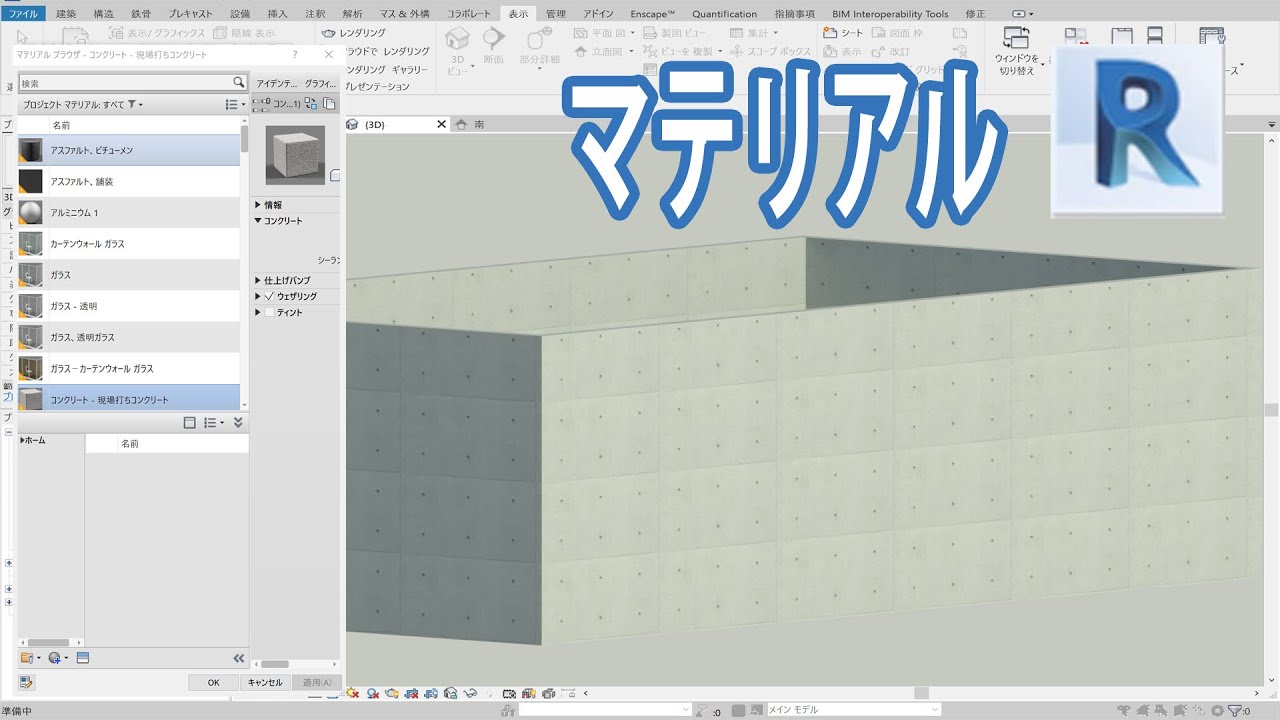
Task: Open the asset browser icon
Action: point(83,658)
